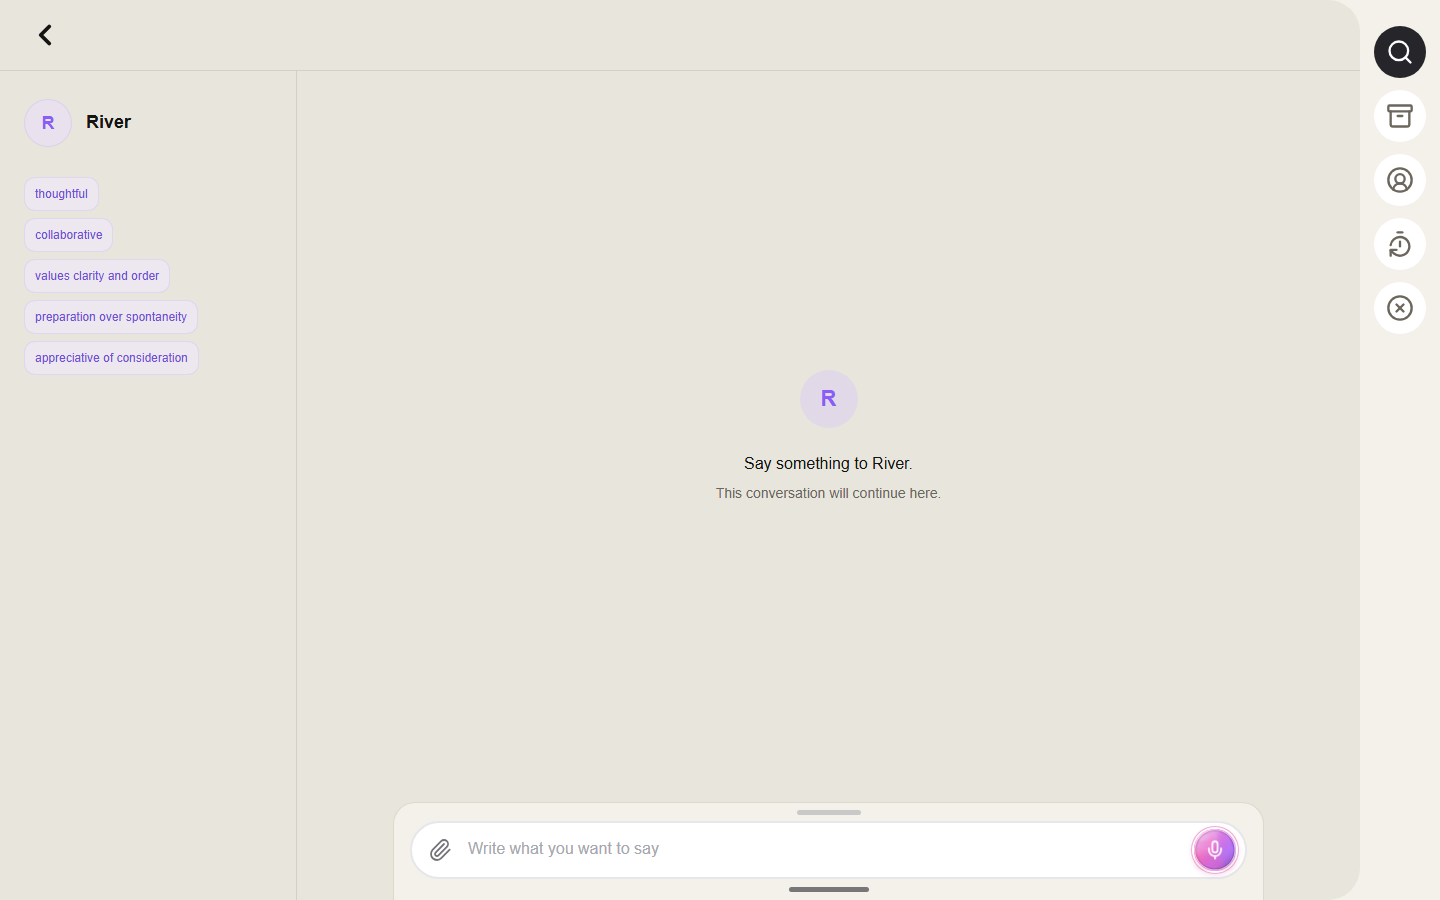Select the "thoughtful" trait tag
The height and width of the screenshot is (900, 1440).
click(x=61, y=194)
